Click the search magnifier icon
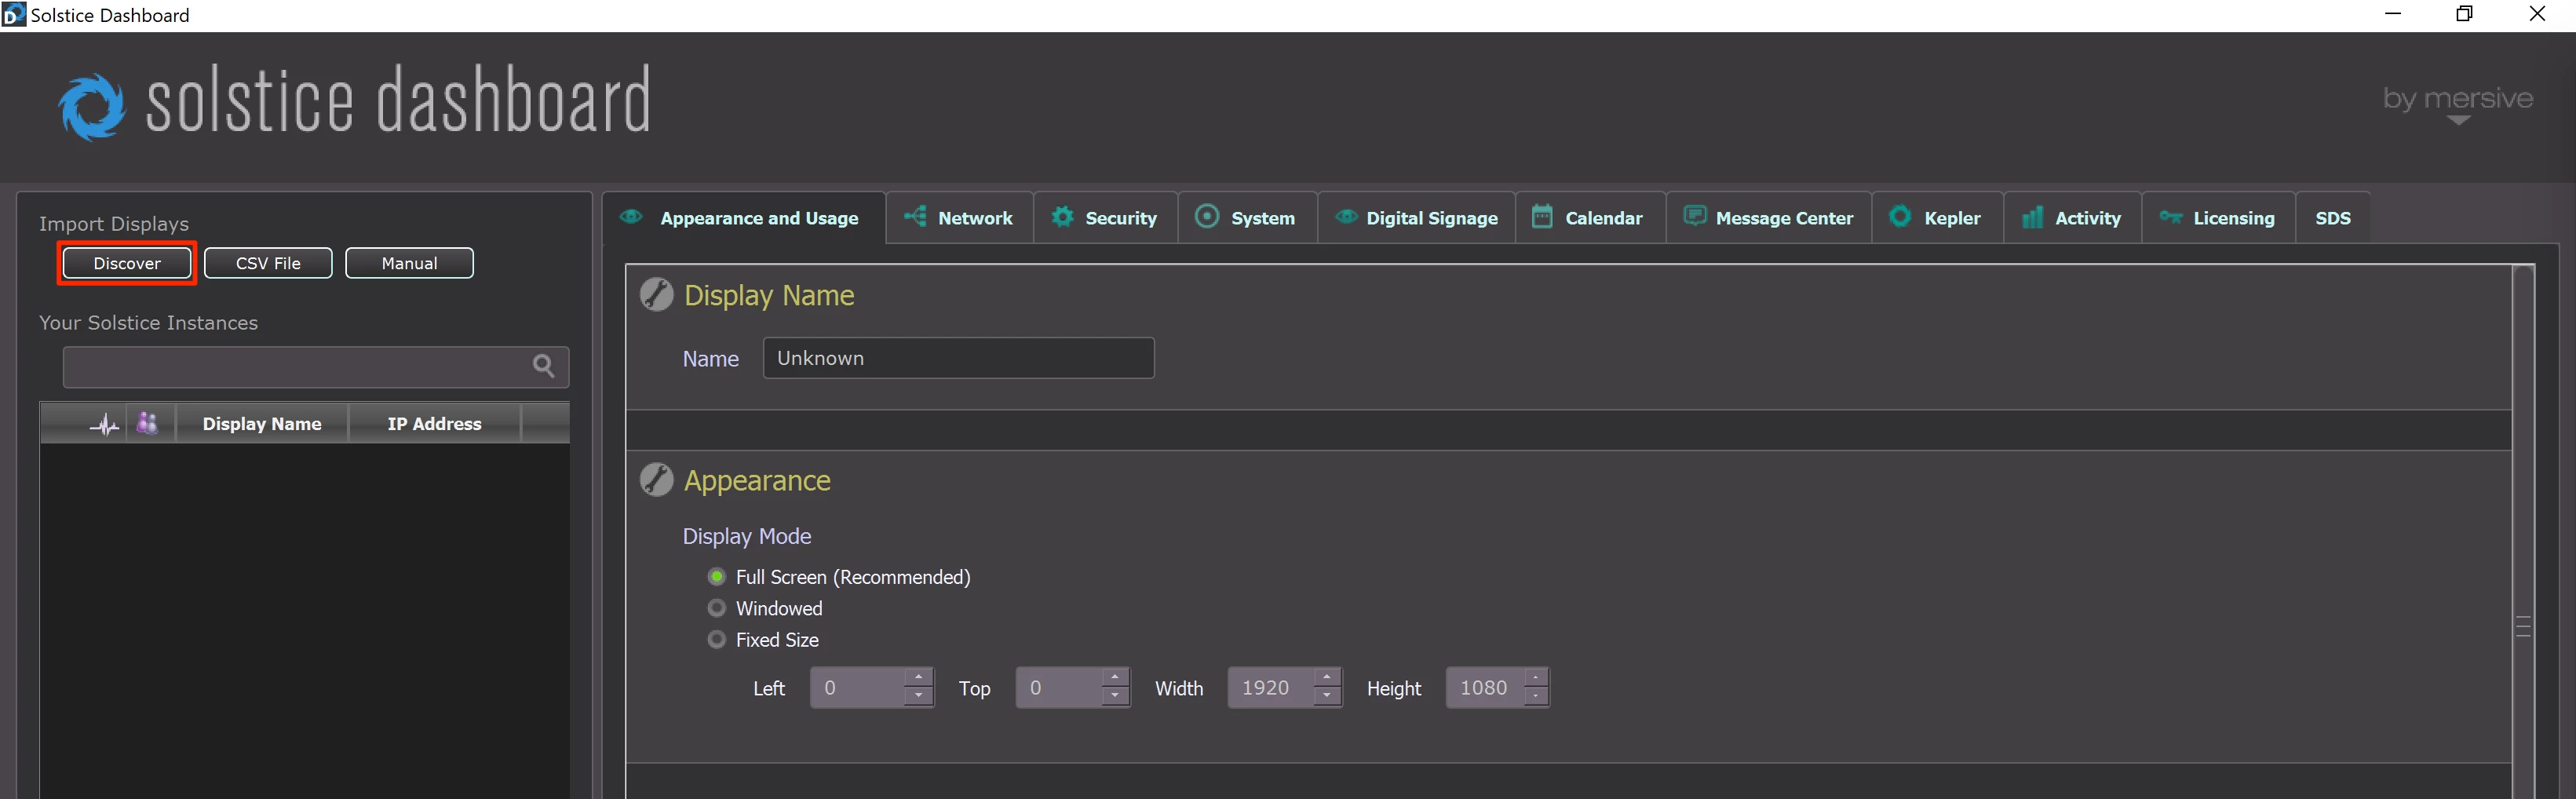Screen dimensions: 2576x799 coord(543,366)
